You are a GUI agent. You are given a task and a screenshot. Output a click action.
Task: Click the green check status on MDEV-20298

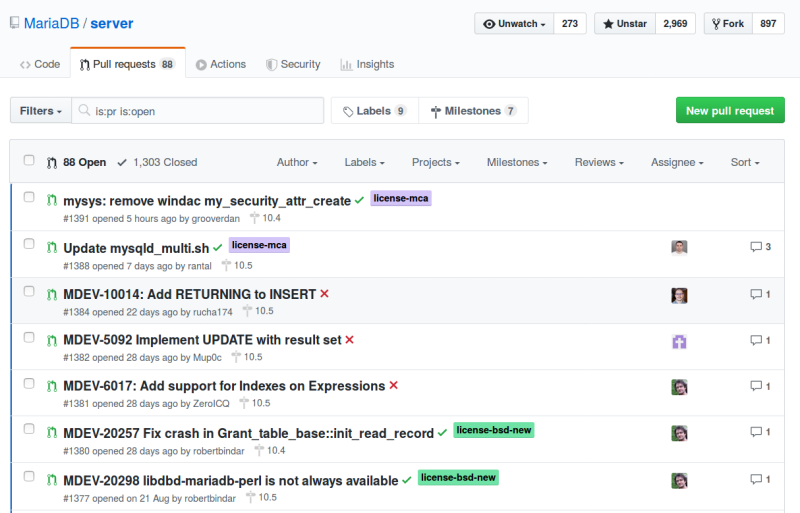(x=407, y=480)
